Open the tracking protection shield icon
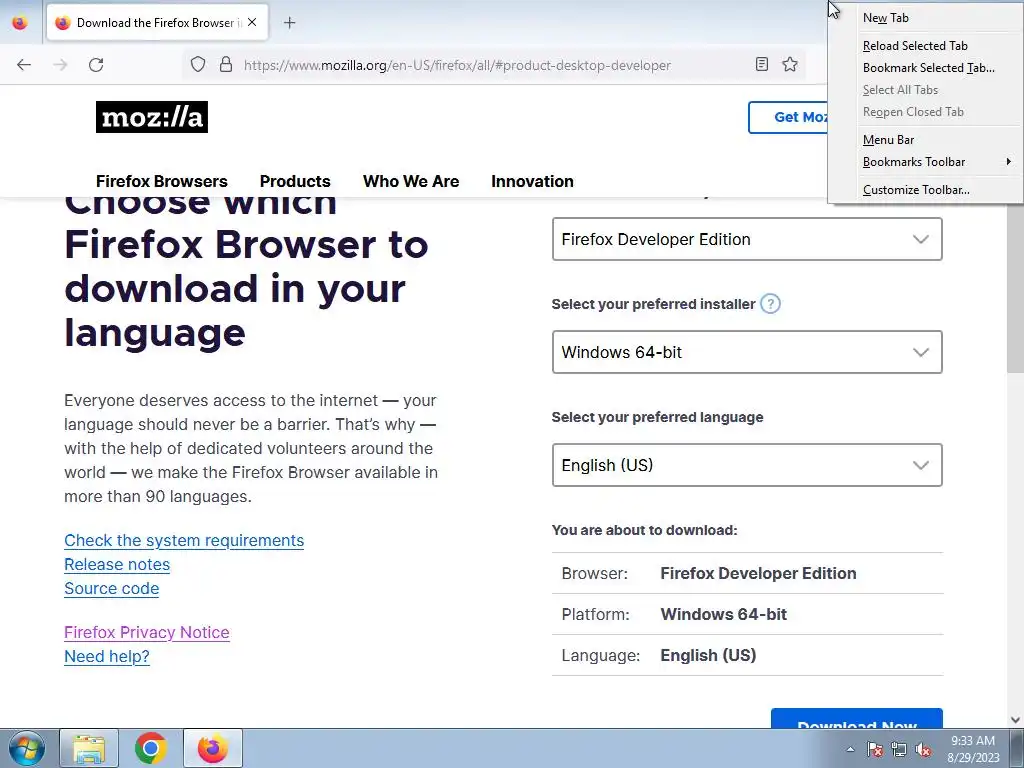 (198, 64)
